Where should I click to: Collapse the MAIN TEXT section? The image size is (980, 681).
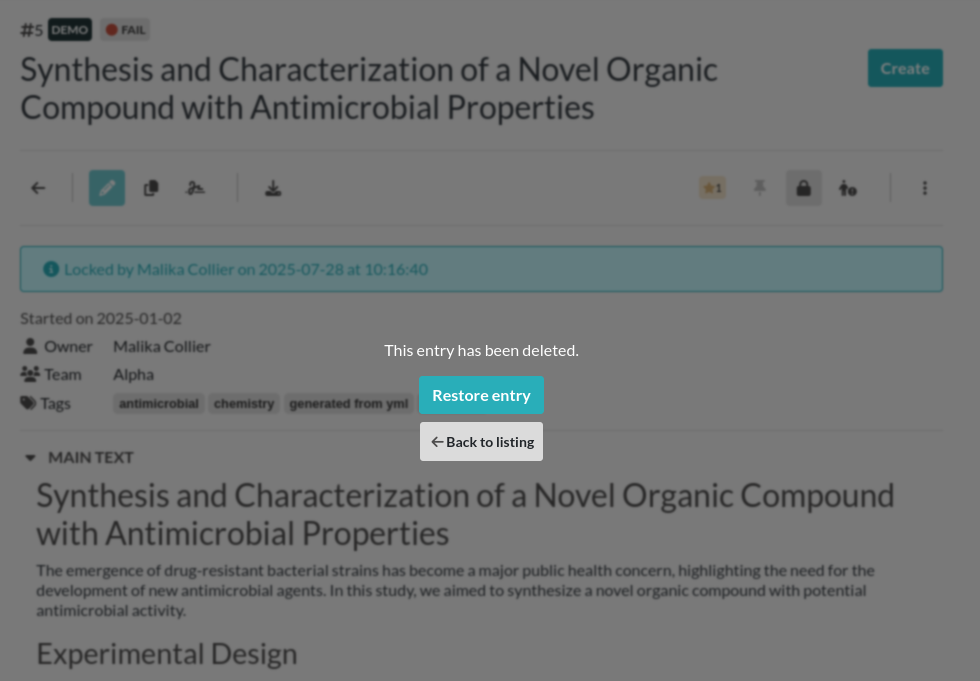tap(30, 458)
